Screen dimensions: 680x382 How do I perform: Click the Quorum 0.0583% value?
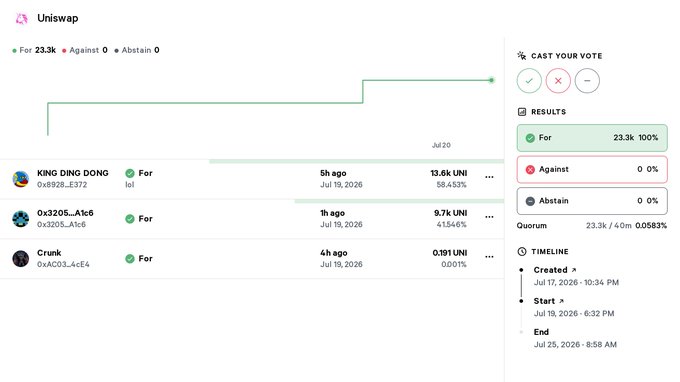(x=651, y=225)
